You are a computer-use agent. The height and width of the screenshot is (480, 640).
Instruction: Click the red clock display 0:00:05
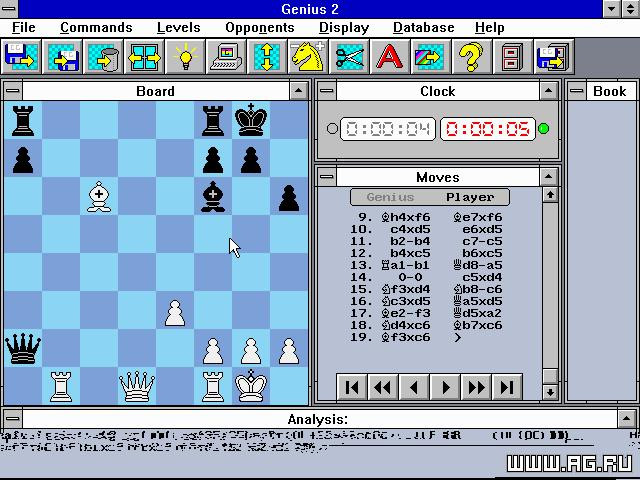coord(488,129)
